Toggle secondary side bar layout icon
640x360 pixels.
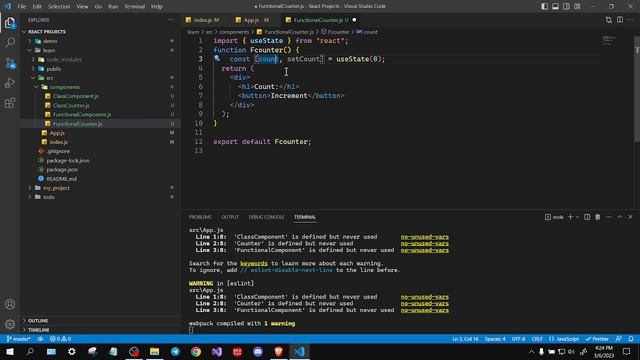pos(566,6)
